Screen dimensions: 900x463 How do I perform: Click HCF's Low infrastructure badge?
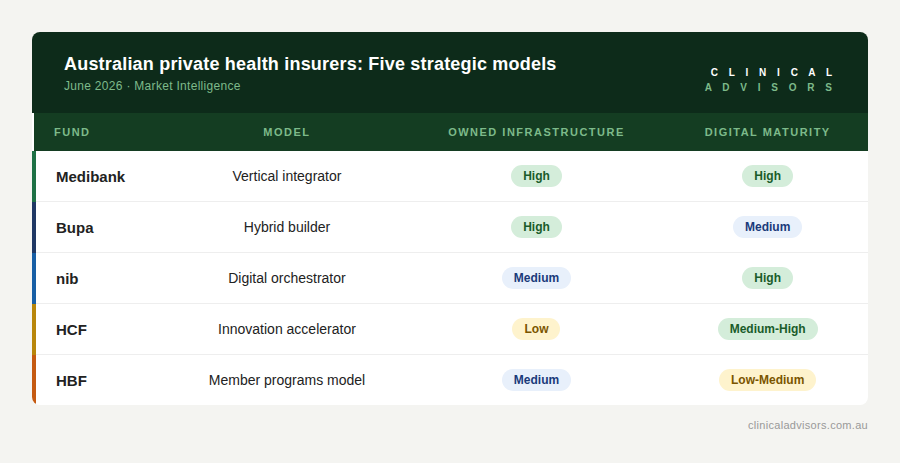pyautogui.click(x=536, y=329)
